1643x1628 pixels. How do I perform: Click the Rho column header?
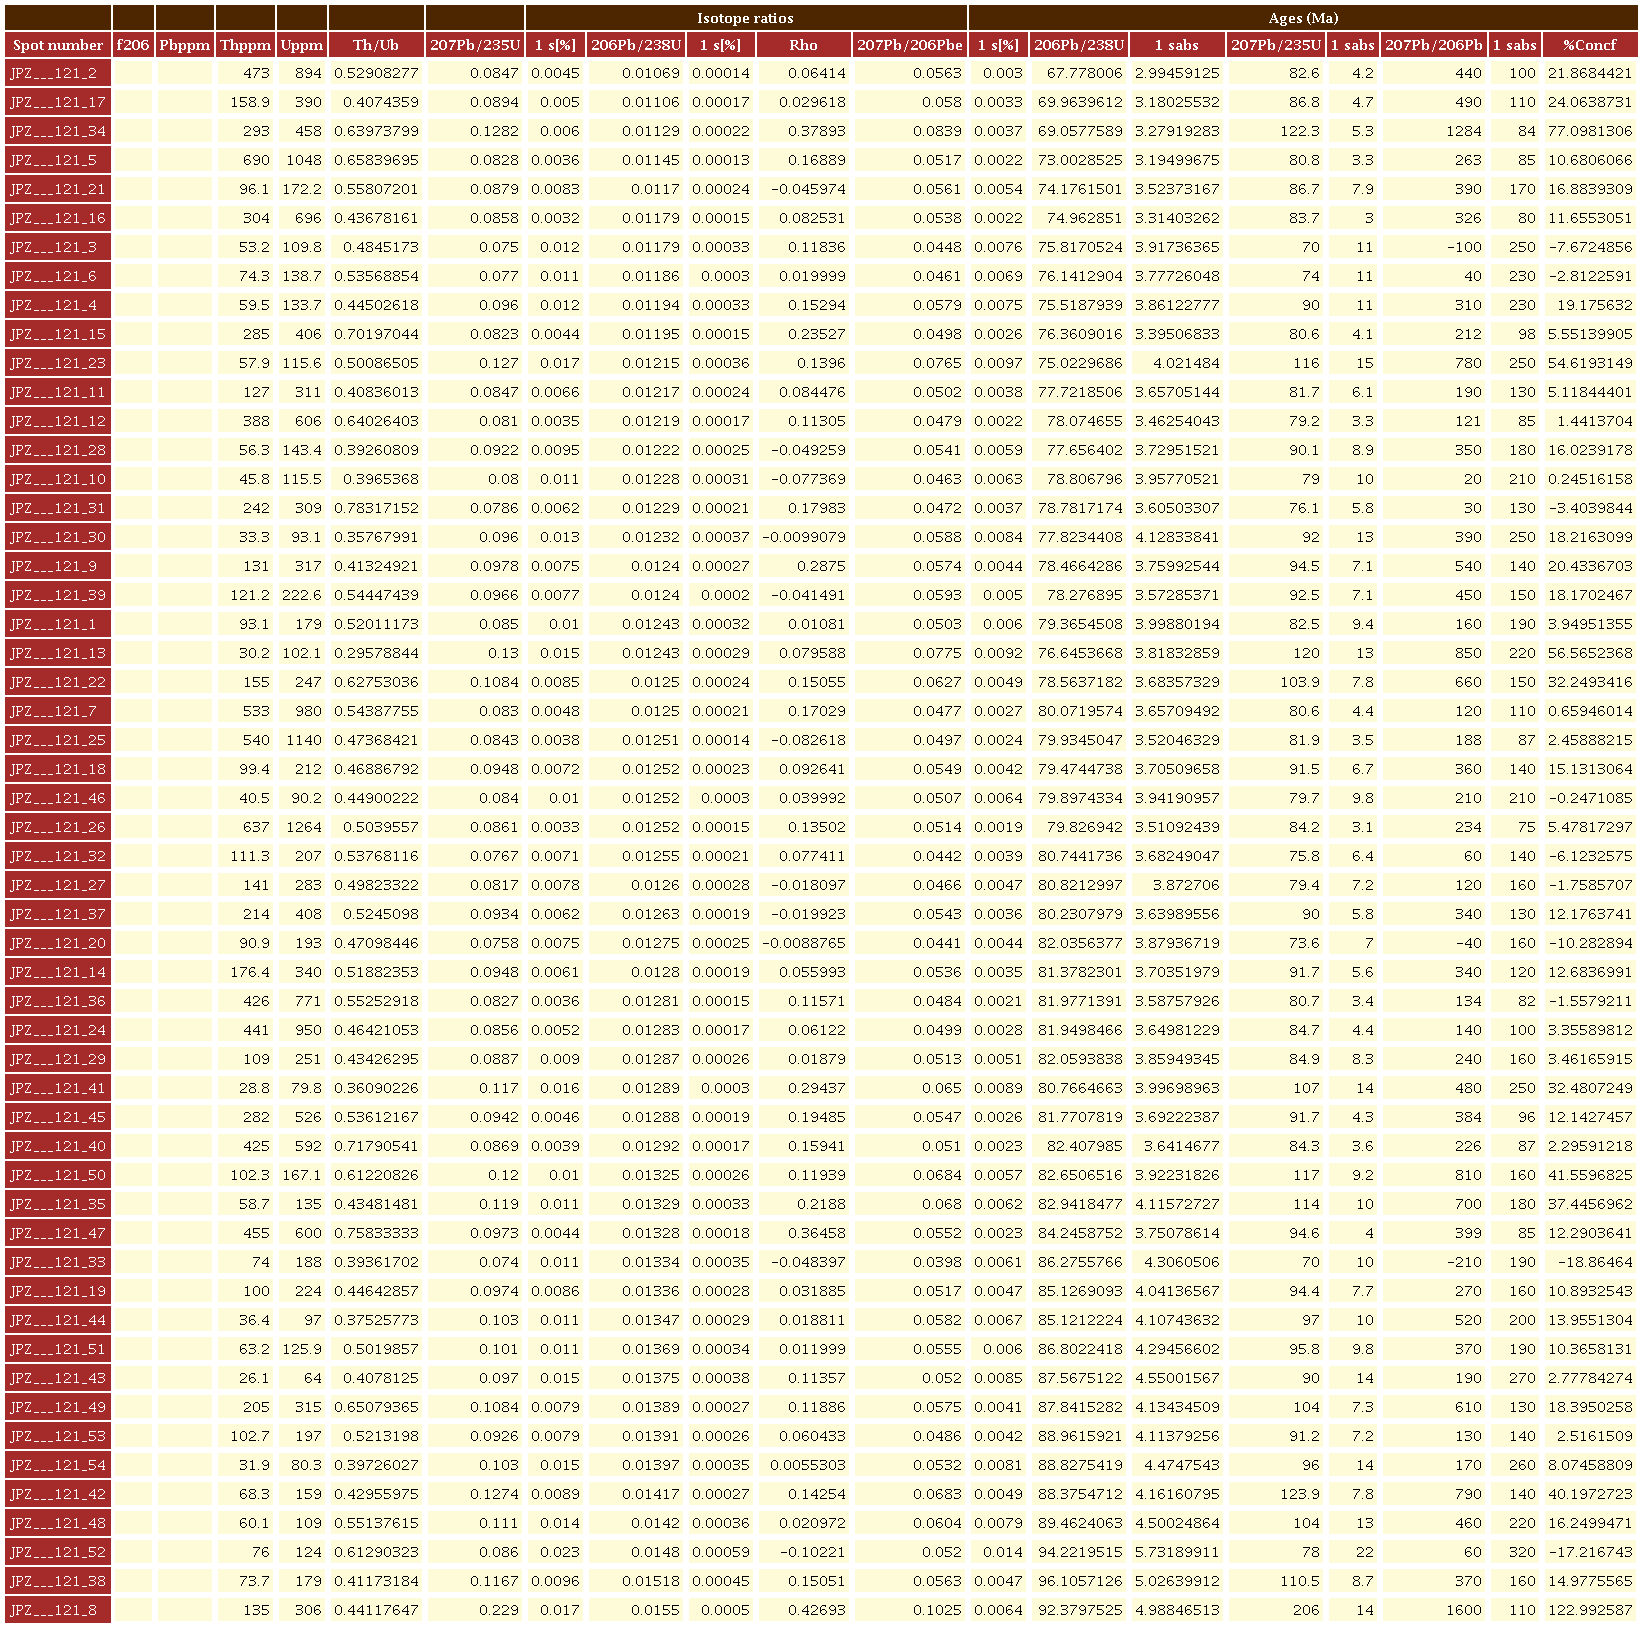803,44
